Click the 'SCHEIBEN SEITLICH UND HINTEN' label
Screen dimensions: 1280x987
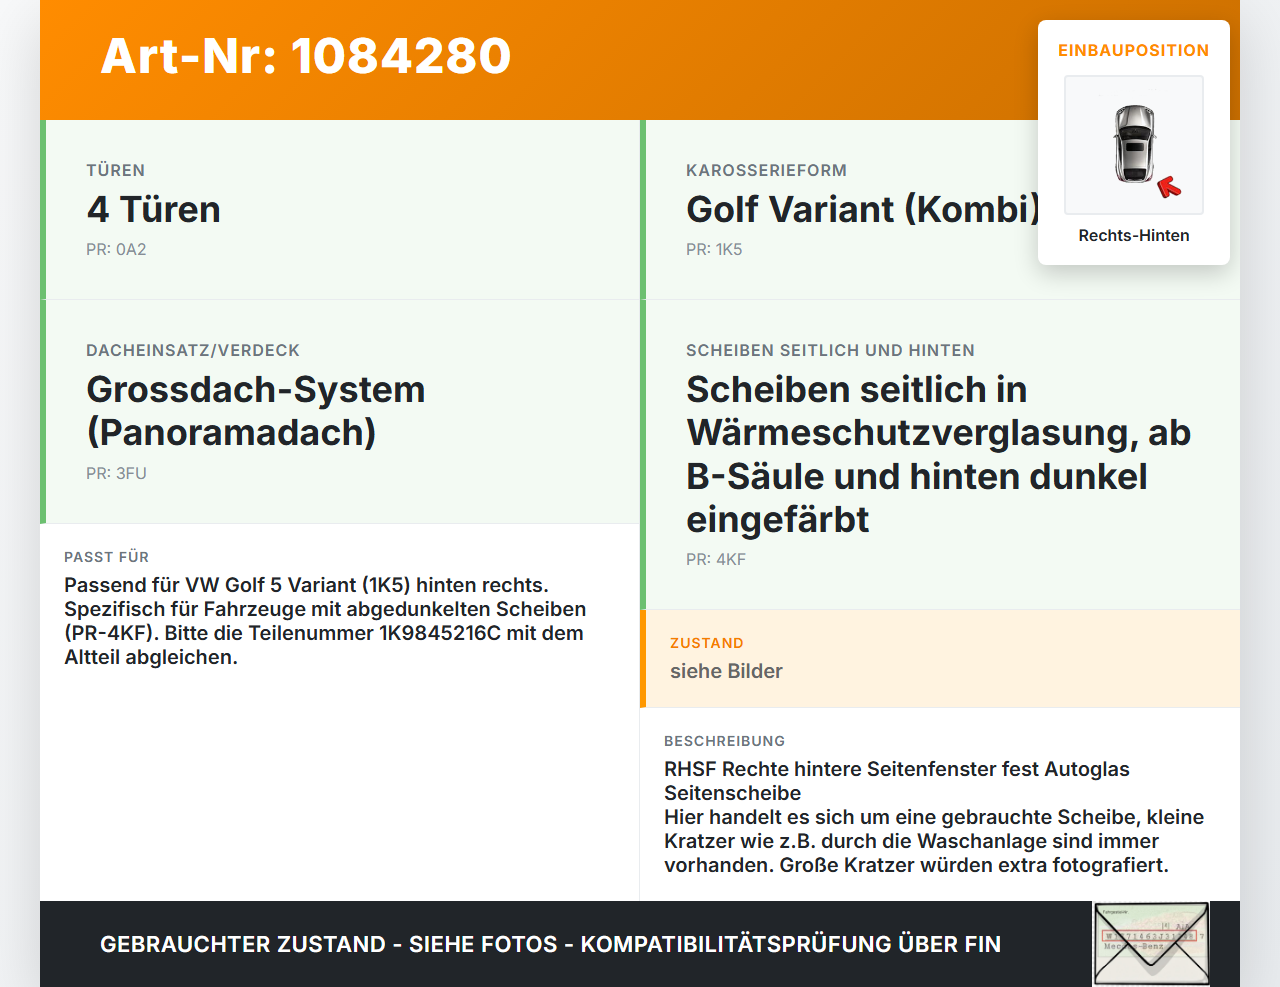point(830,350)
